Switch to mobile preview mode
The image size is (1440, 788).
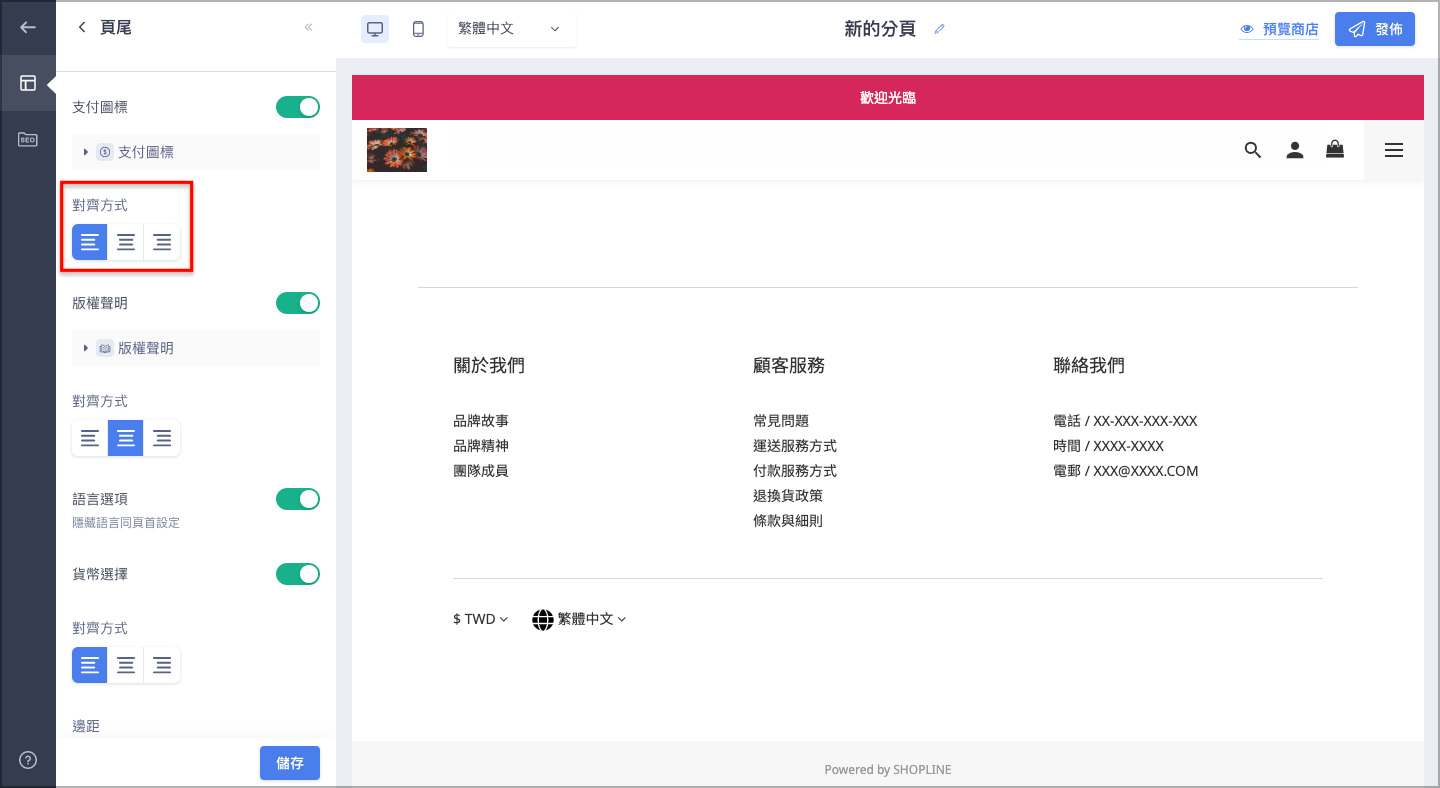(419, 29)
